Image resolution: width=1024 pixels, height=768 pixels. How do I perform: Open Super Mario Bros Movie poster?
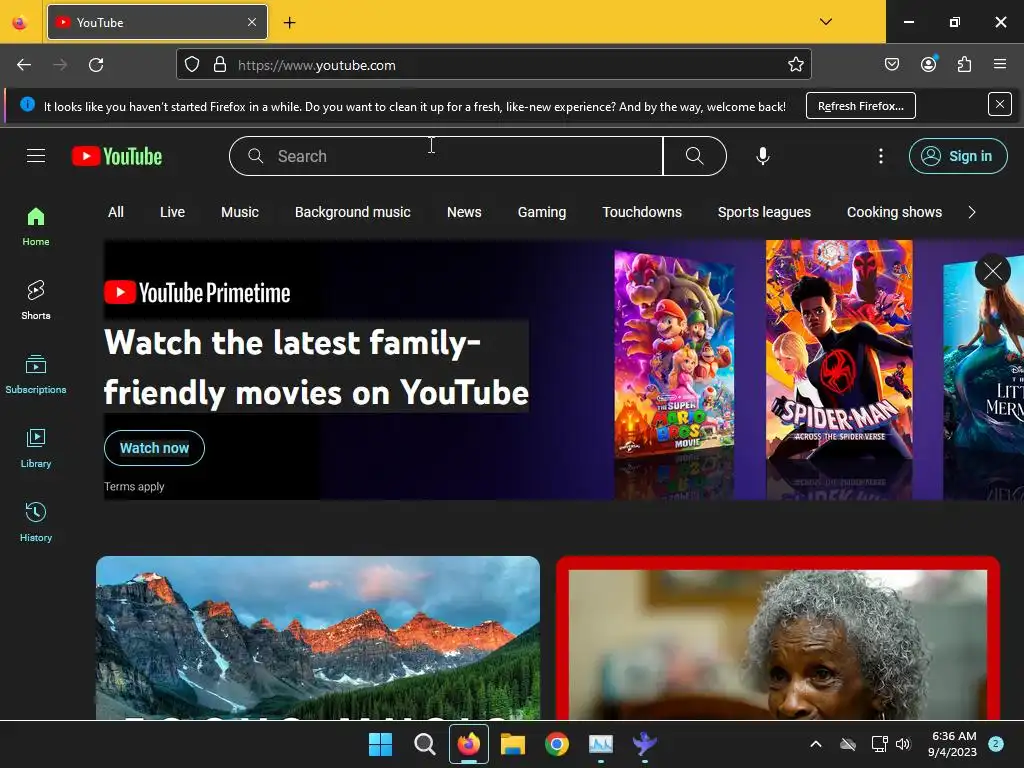point(674,355)
